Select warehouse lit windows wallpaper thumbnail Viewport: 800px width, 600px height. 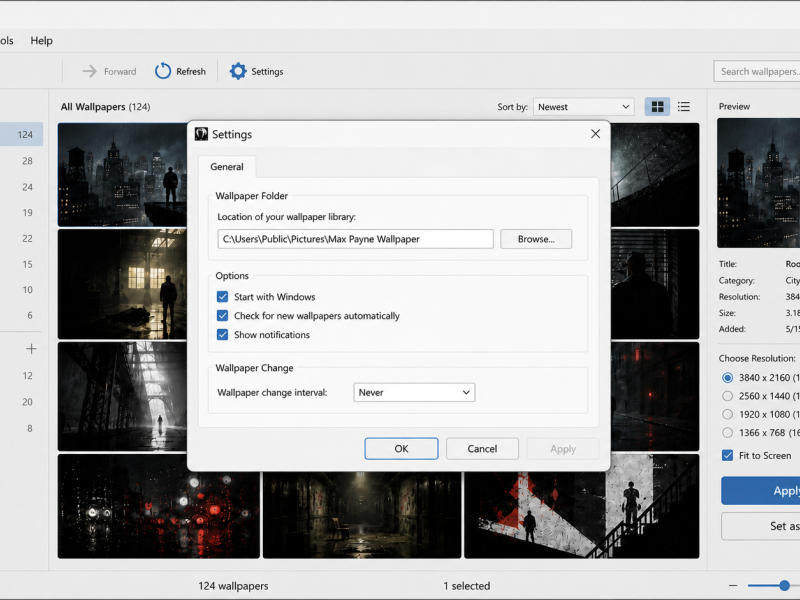122,284
